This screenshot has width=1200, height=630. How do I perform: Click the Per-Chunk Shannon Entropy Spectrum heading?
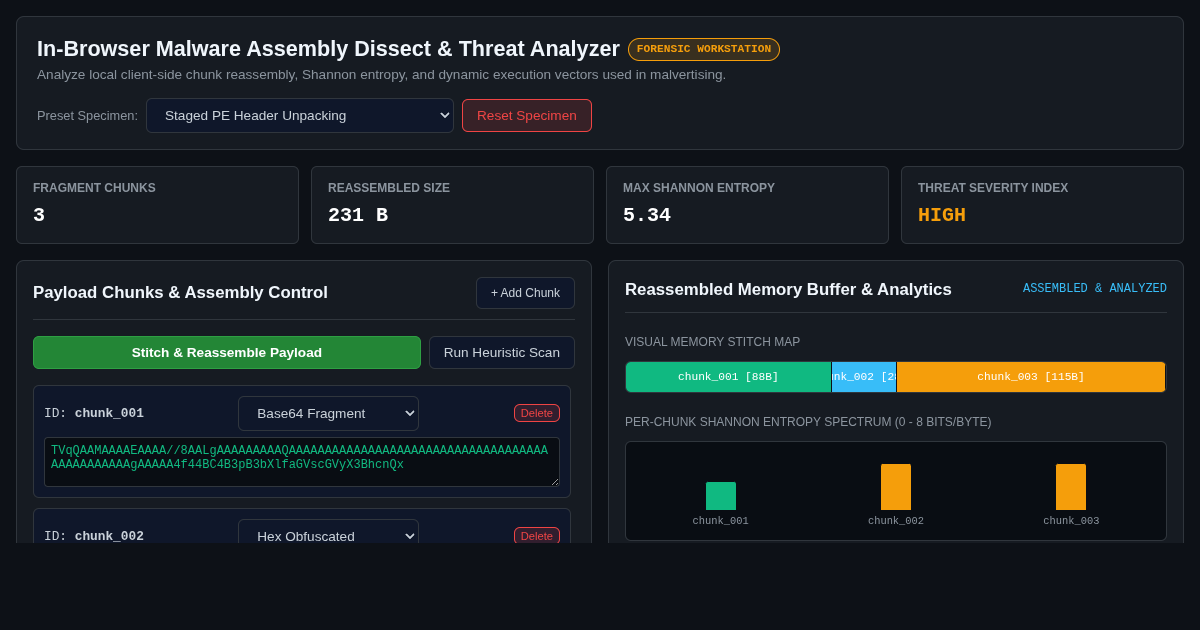tap(808, 422)
